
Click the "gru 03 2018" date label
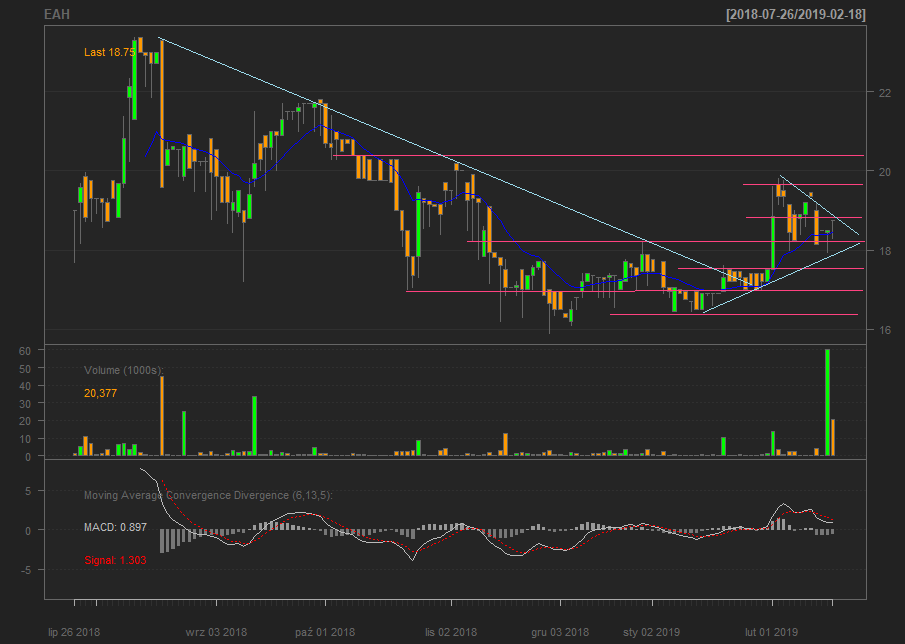(x=560, y=632)
